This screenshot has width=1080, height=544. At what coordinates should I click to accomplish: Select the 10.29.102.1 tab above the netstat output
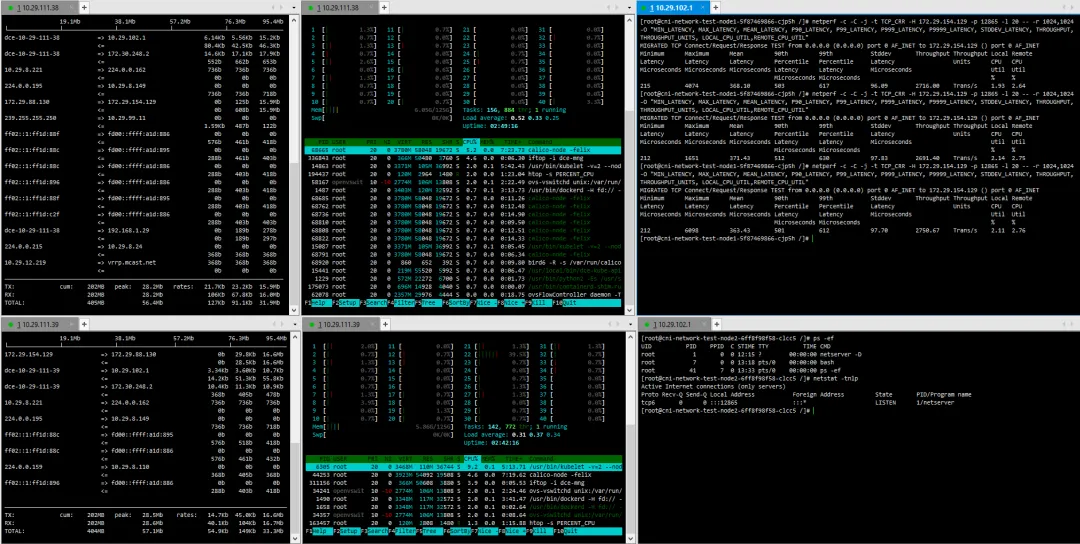(675, 324)
